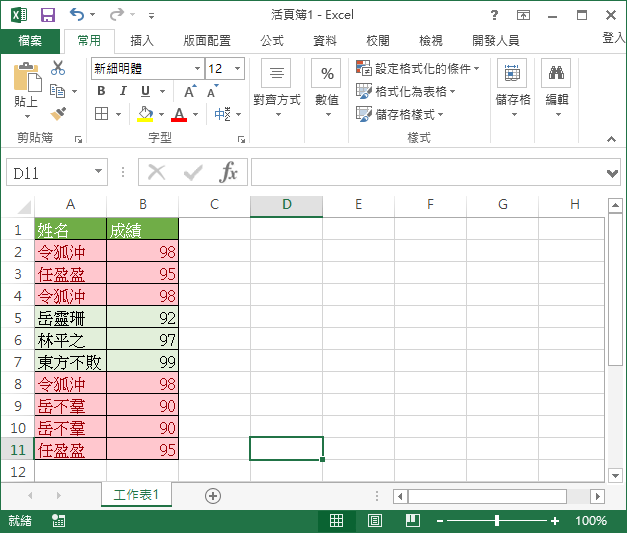Image resolution: width=627 pixels, height=533 pixels.
Task: Click the Paste (貼上) clipboard icon
Action: pyautogui.click(x=27, y=77)
